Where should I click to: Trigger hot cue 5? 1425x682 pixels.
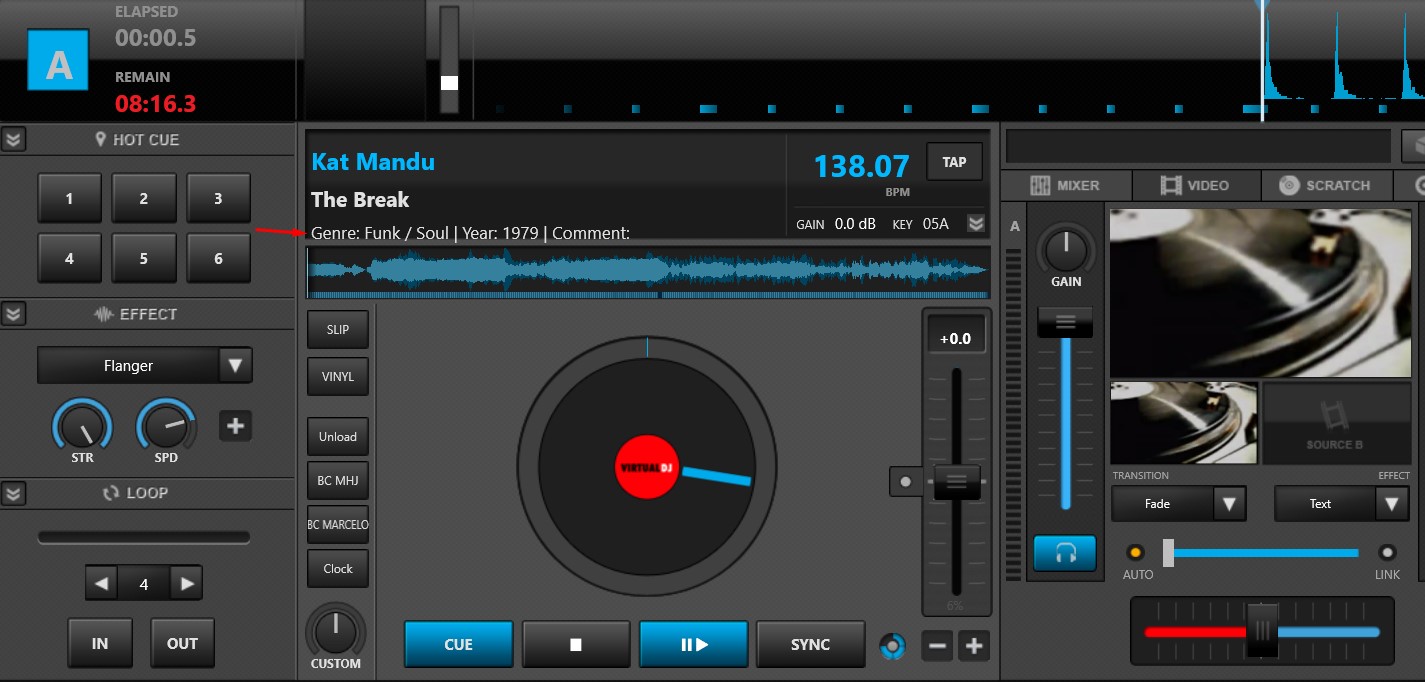tap(144, 258)
